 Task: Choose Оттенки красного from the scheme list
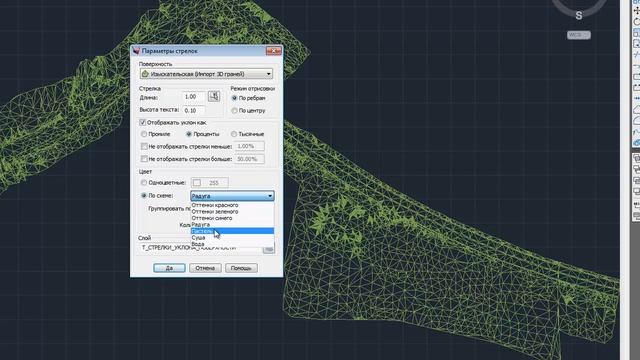[232, 205]
